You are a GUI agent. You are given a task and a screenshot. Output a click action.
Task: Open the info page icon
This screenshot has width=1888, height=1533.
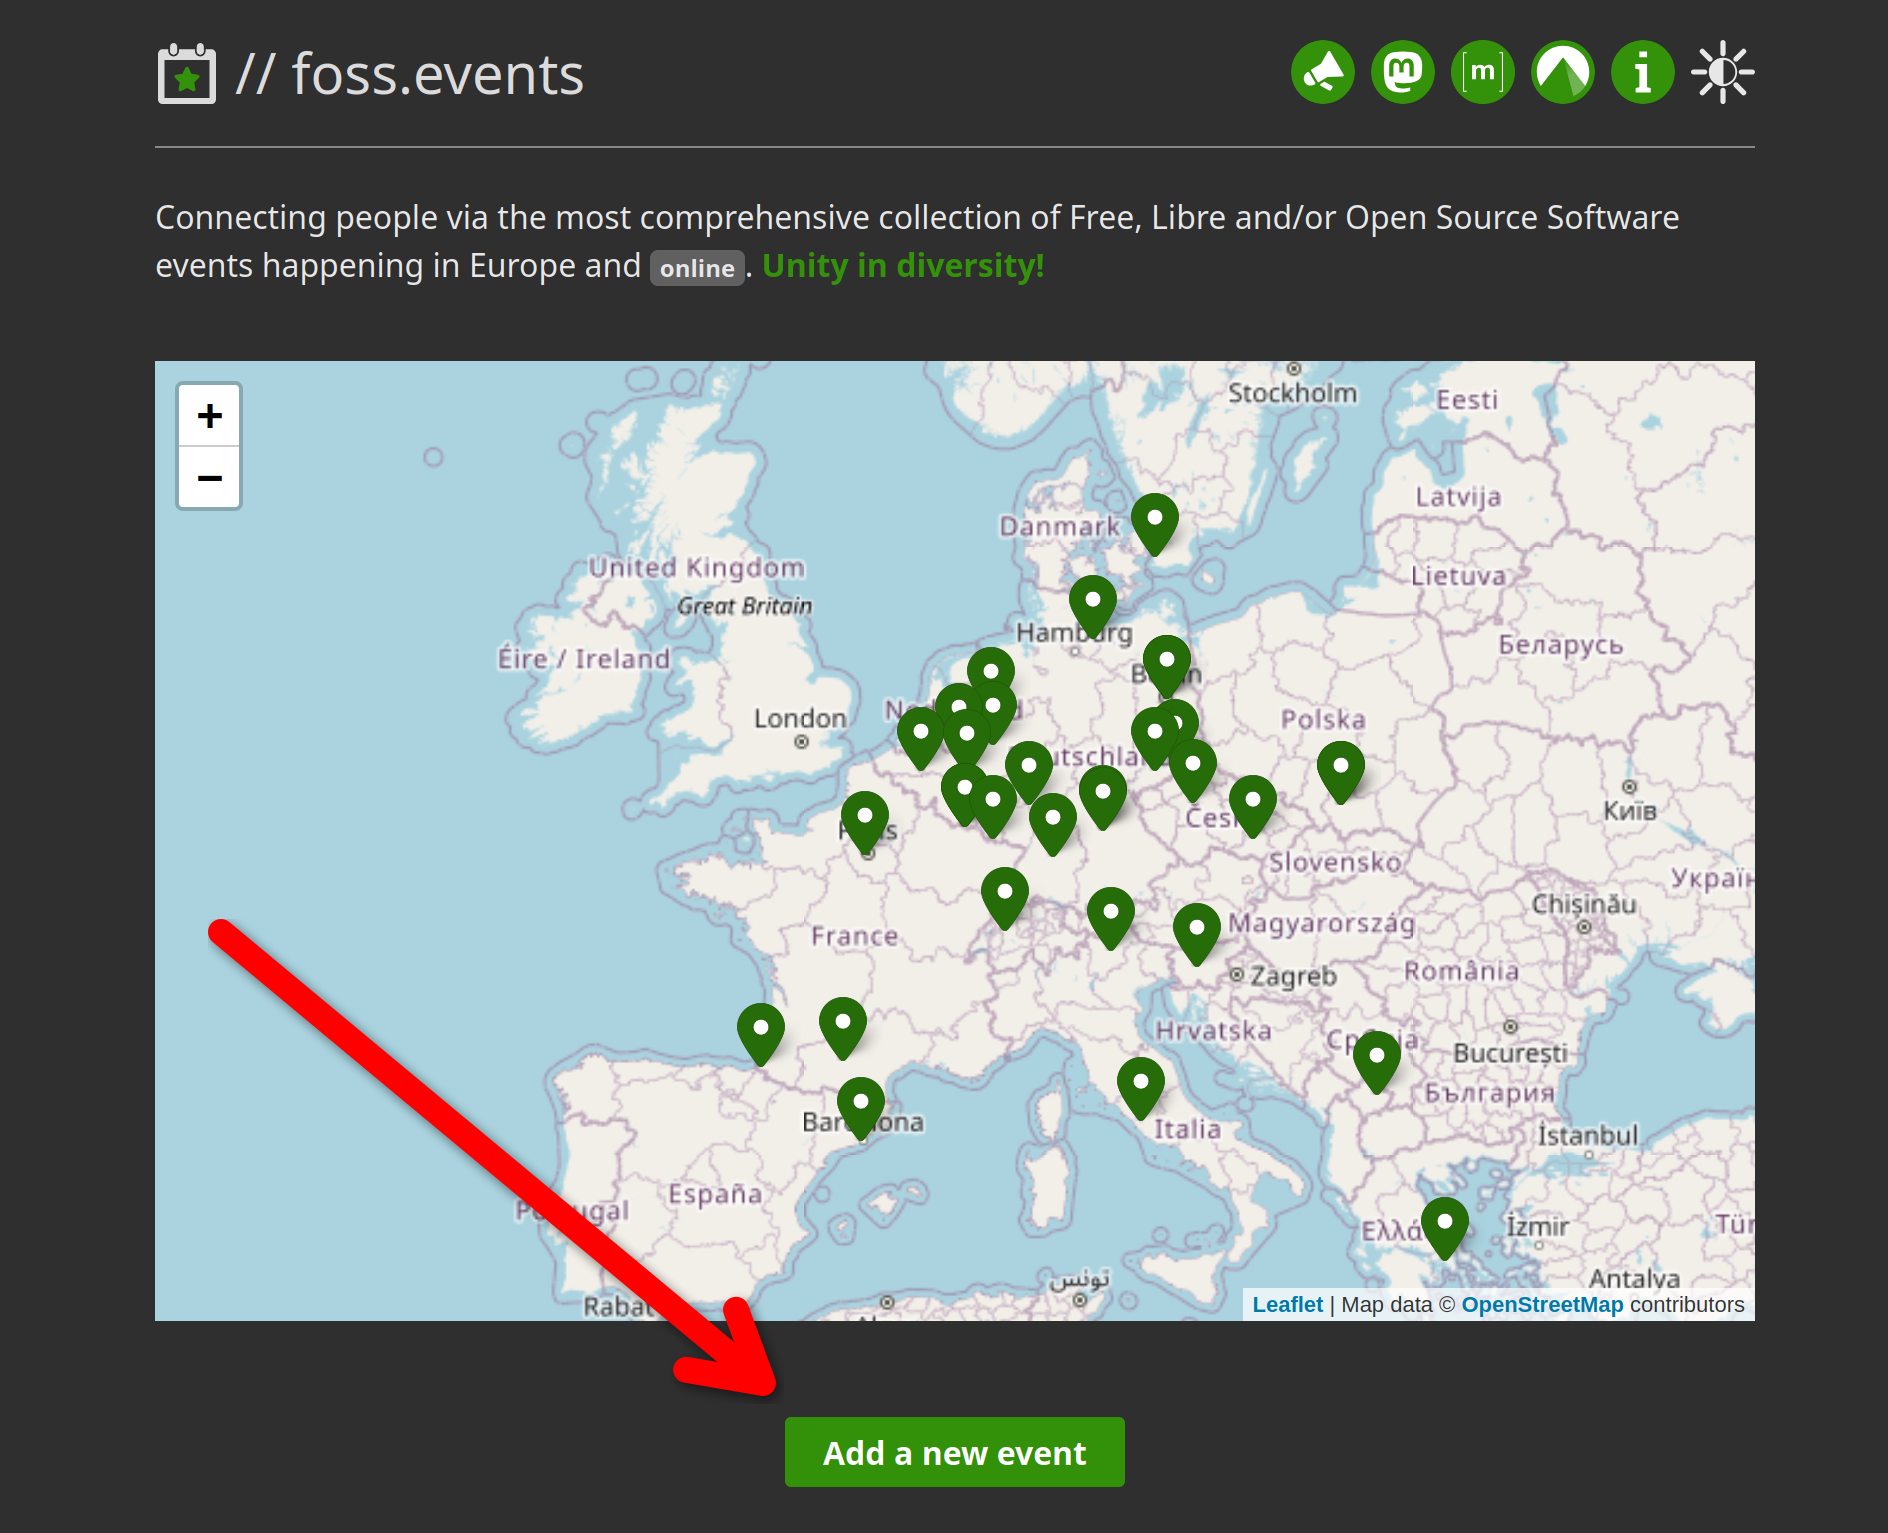click(x=1643, y=72)
